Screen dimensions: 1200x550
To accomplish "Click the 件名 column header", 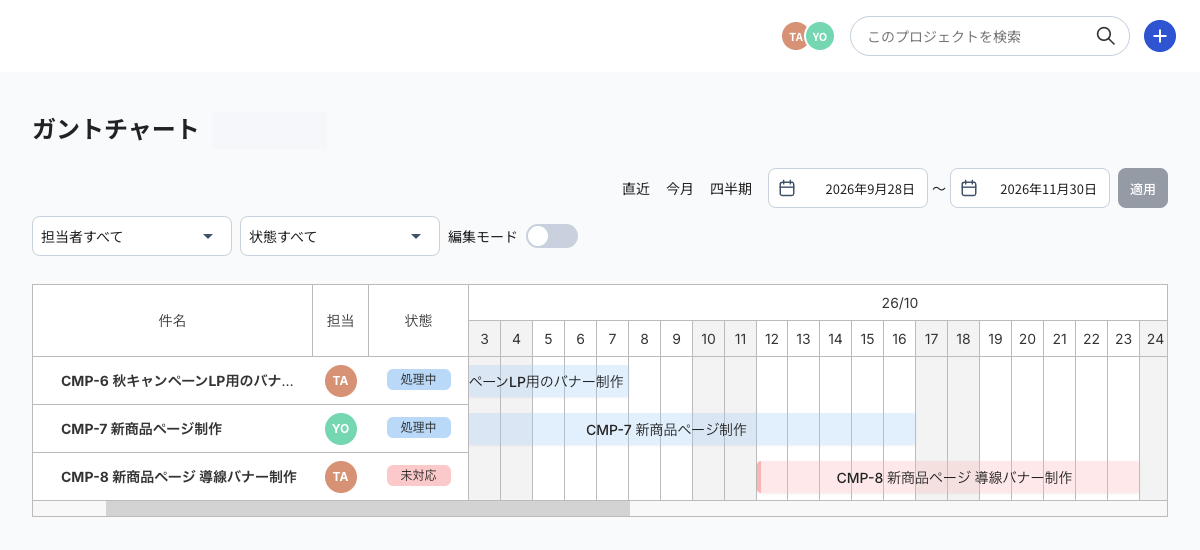I will tap(173, 321).
